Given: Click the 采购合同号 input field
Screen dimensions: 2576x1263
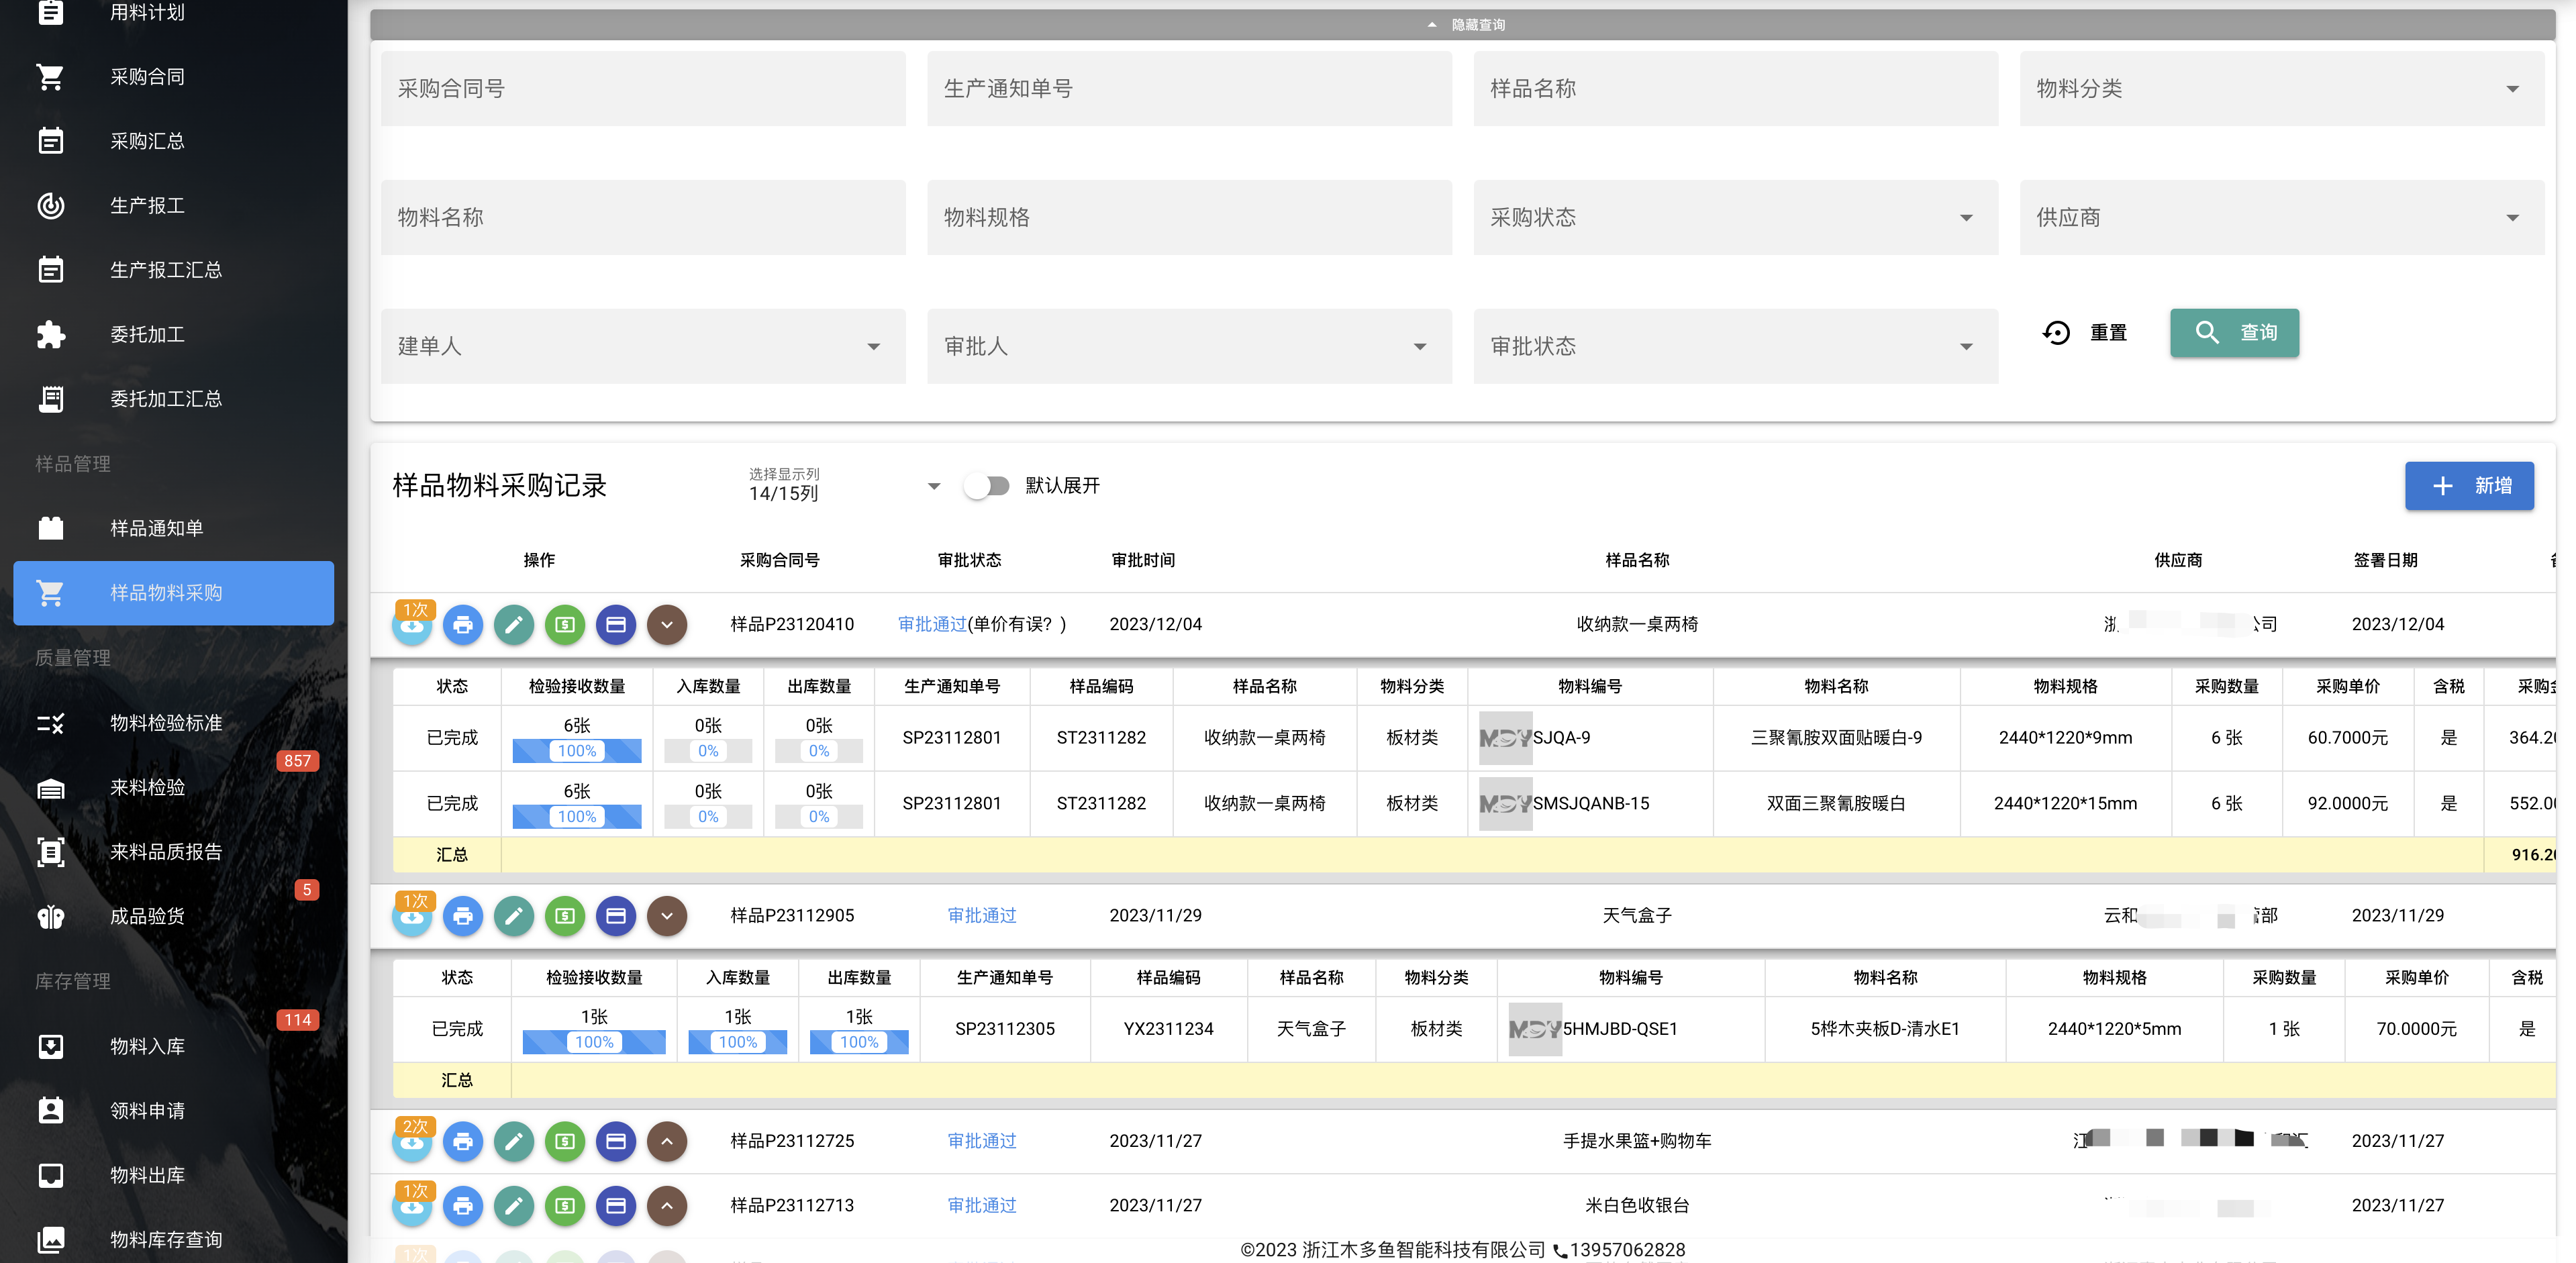Looking at the screenshot, I should pyautogui.click(x=643, y=89).
